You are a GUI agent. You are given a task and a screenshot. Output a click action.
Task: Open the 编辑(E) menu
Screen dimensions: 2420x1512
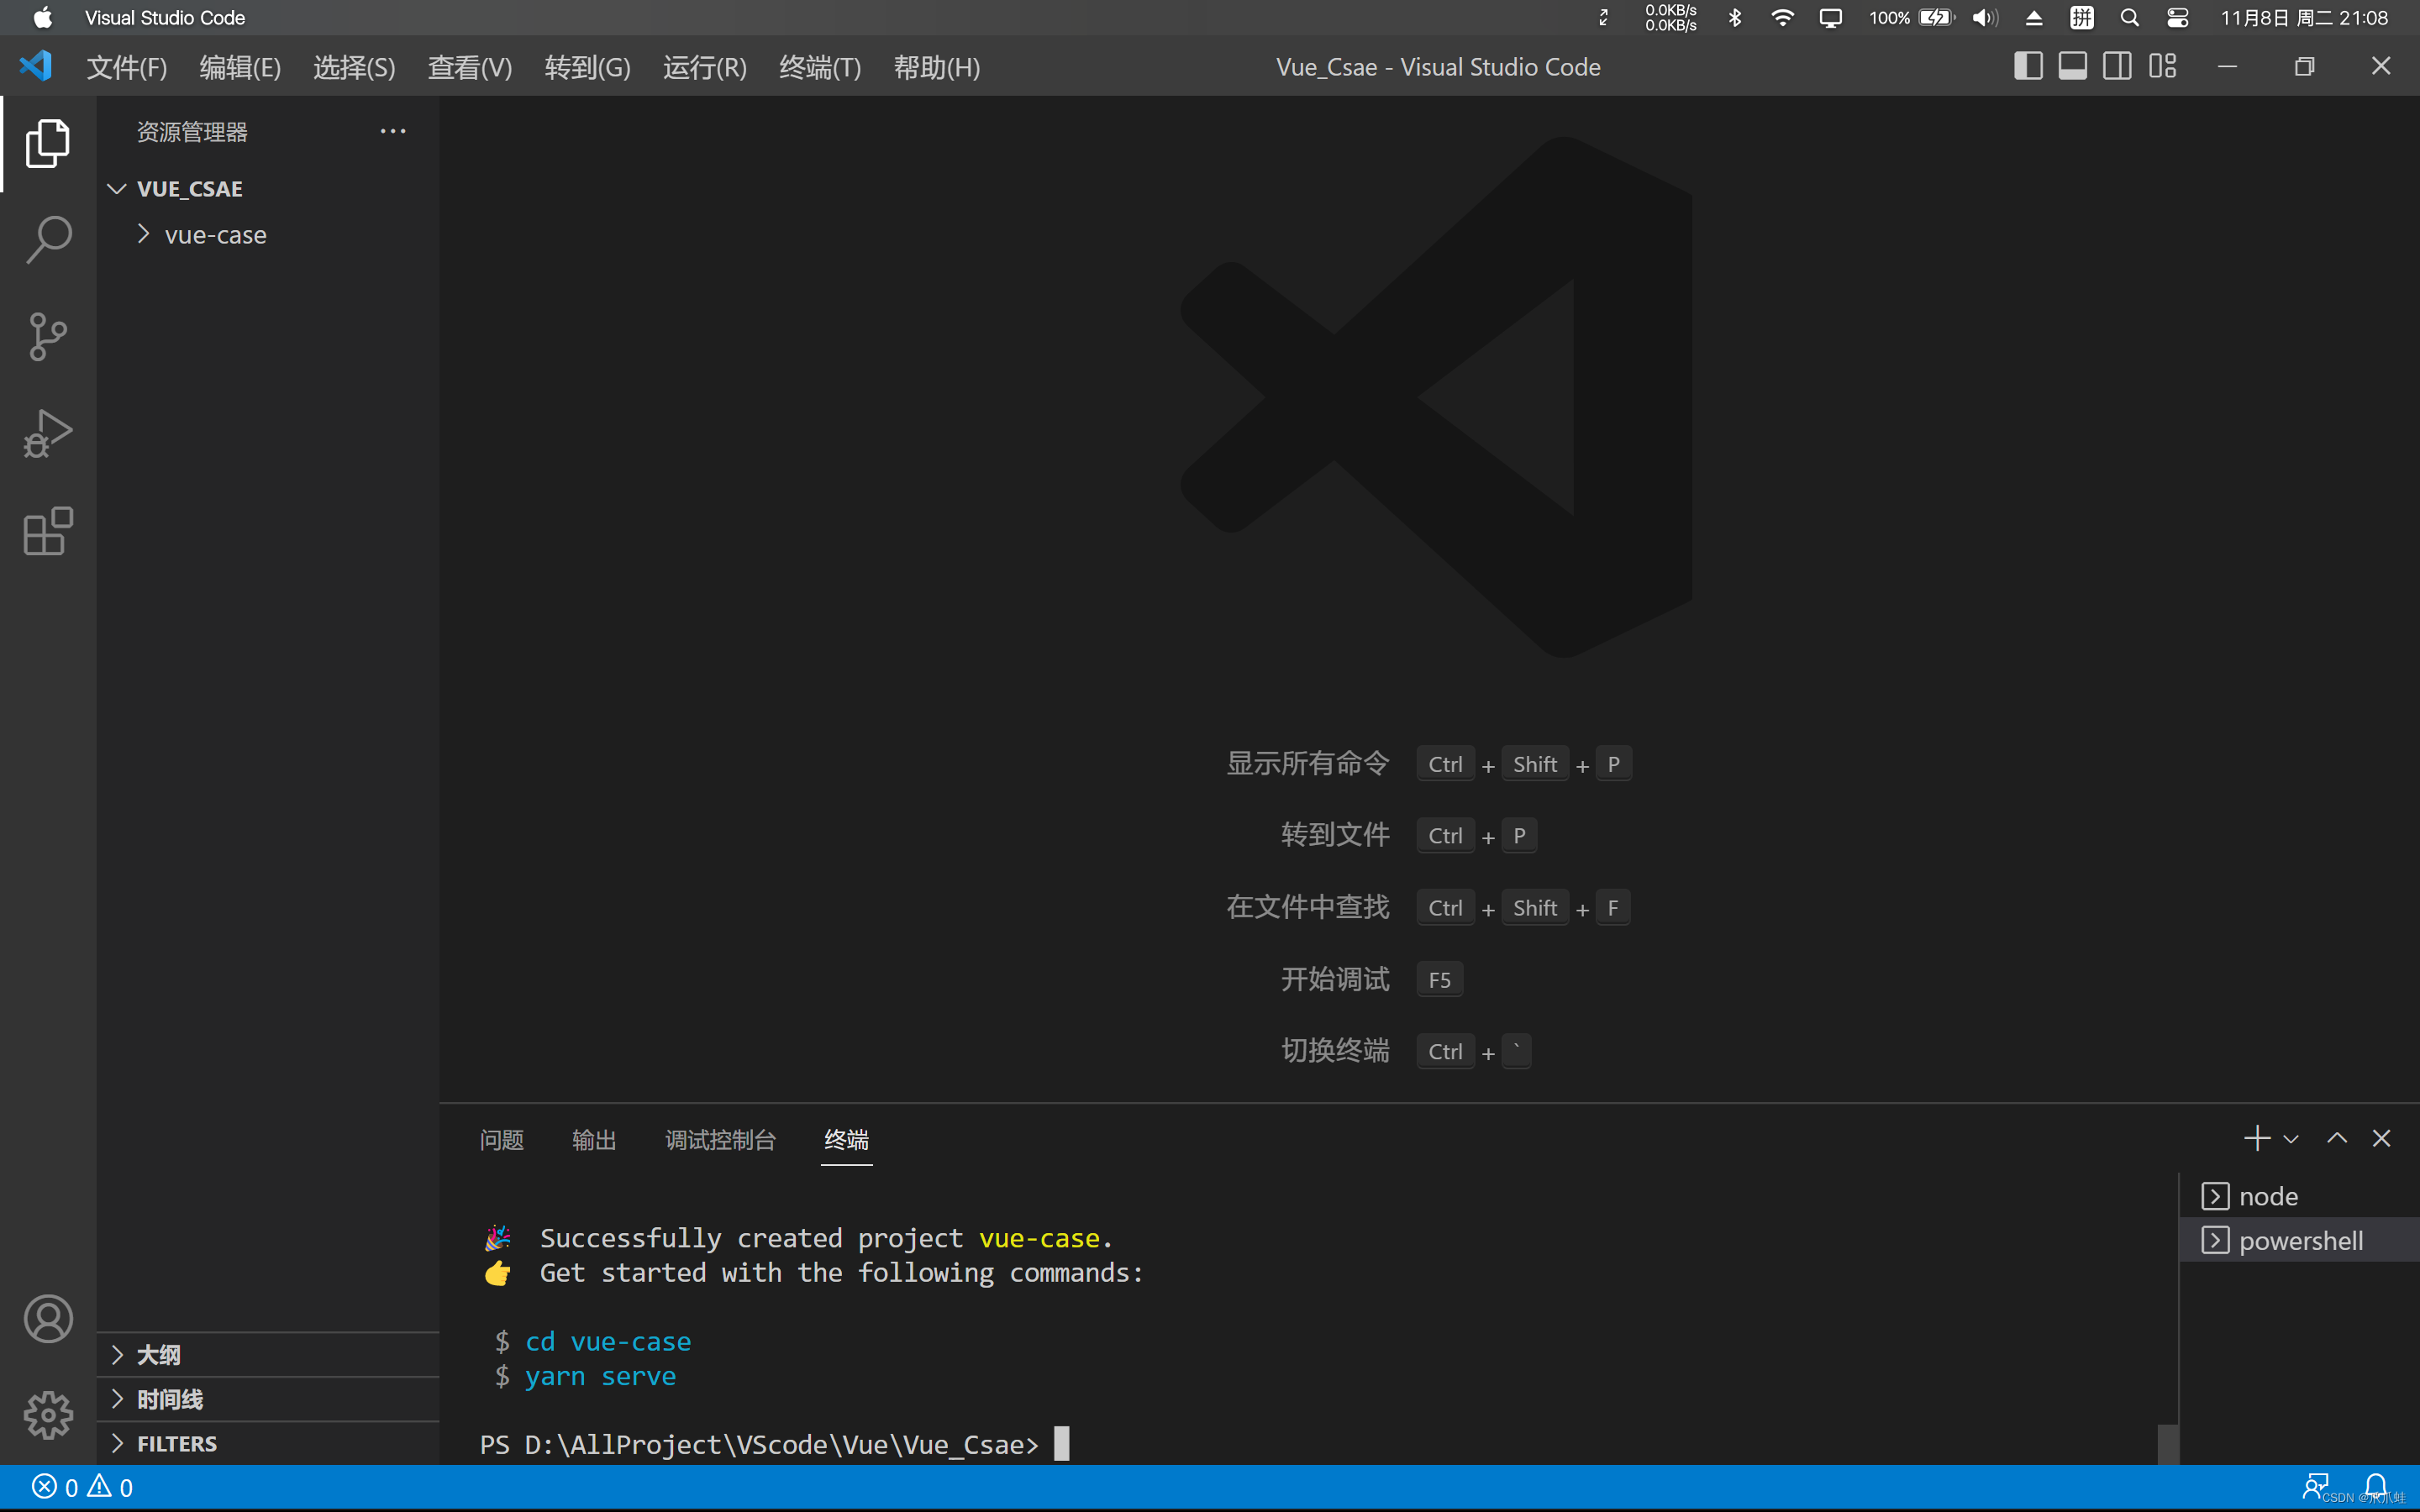tap(240, 67)
